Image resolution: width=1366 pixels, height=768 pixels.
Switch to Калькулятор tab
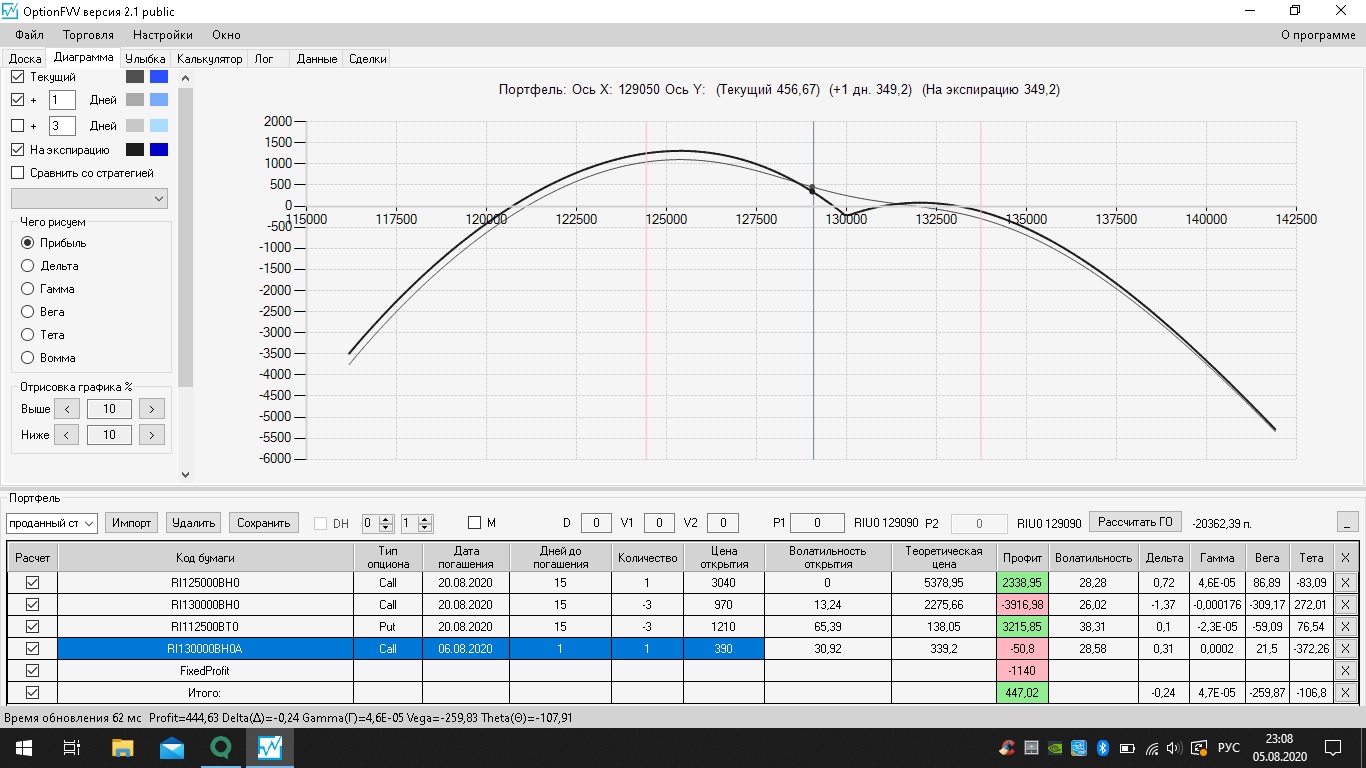(209, 59)
